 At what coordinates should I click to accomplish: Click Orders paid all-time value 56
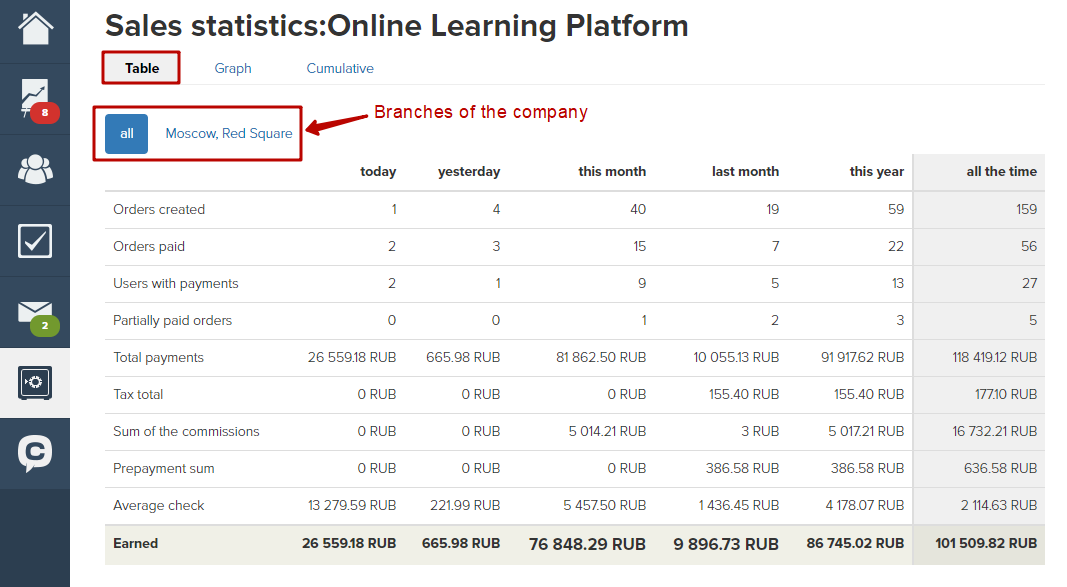click(x=1029, y=246)
